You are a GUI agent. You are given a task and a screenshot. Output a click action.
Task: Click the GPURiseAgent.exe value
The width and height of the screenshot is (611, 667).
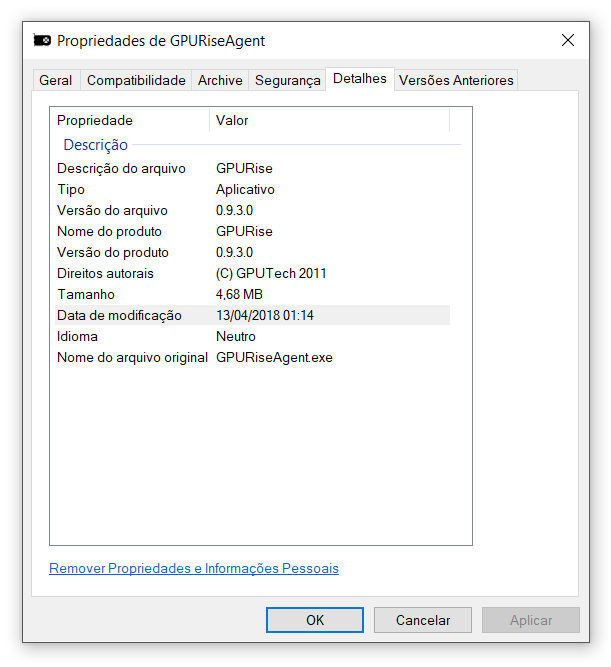pos(274,357)
